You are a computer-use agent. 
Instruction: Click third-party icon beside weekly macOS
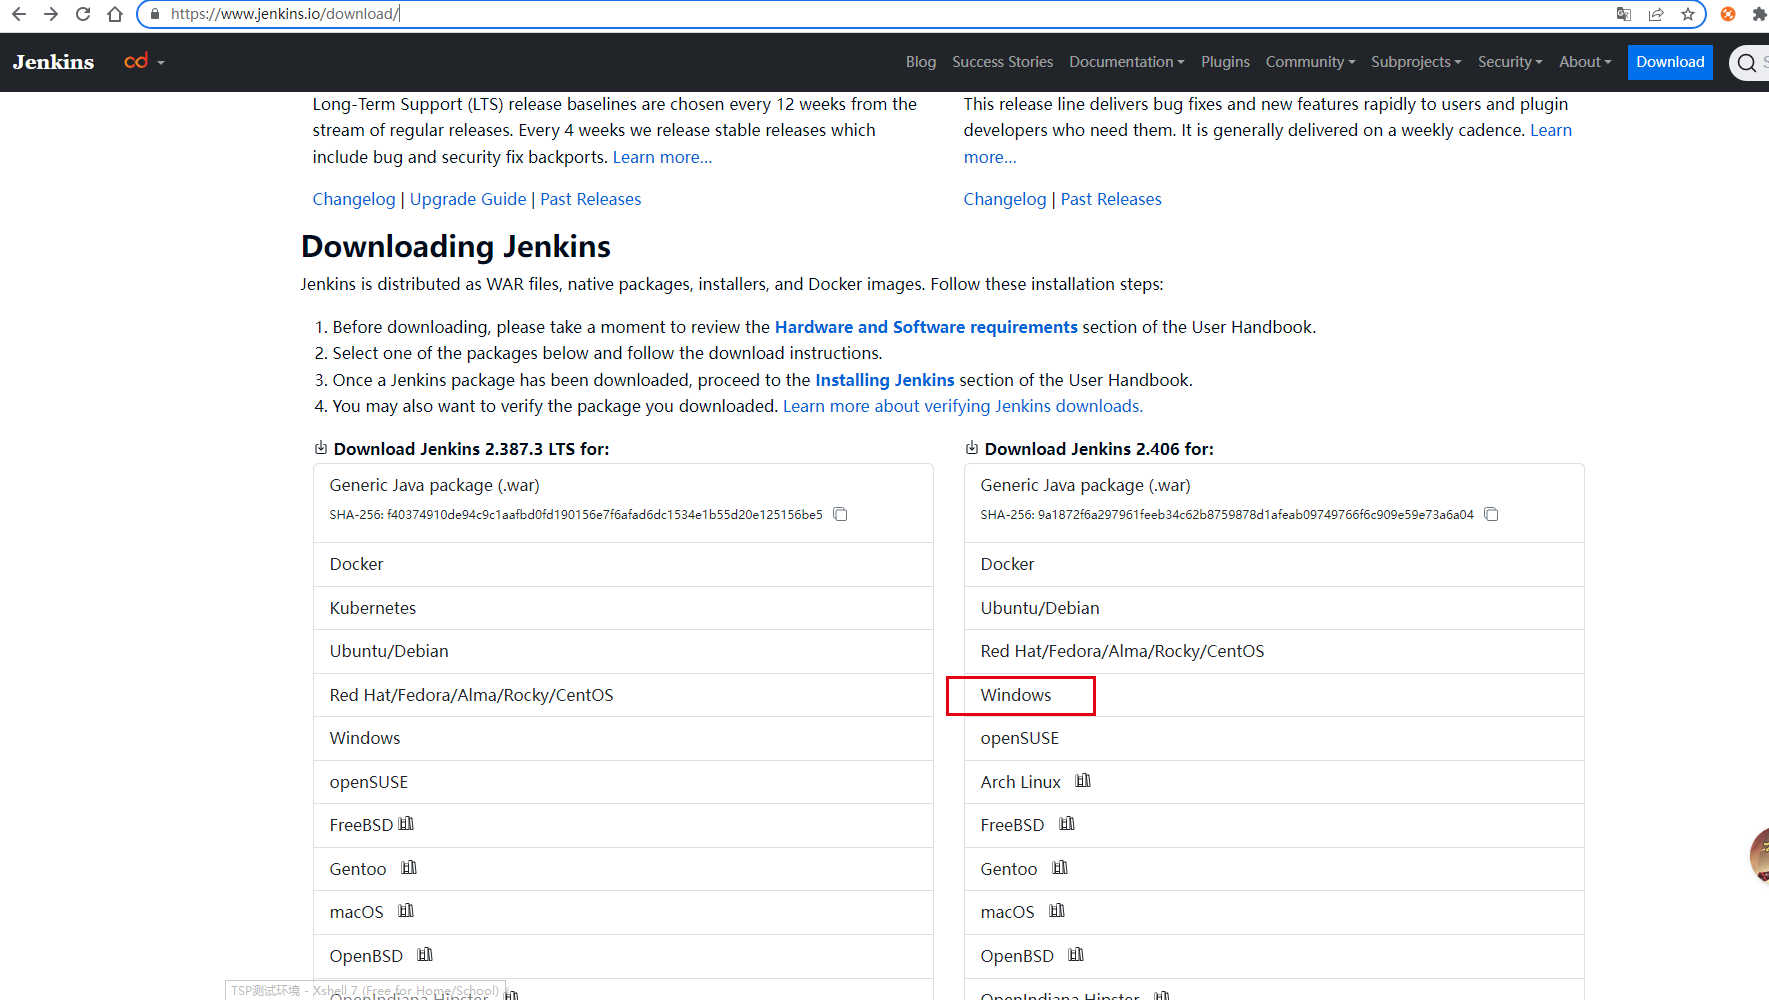pos(1057,911)
